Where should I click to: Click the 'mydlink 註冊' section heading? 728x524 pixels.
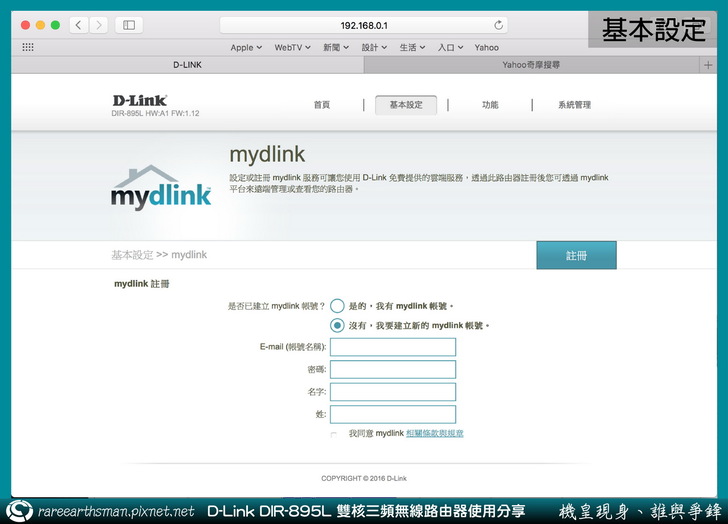click(142, 284)
